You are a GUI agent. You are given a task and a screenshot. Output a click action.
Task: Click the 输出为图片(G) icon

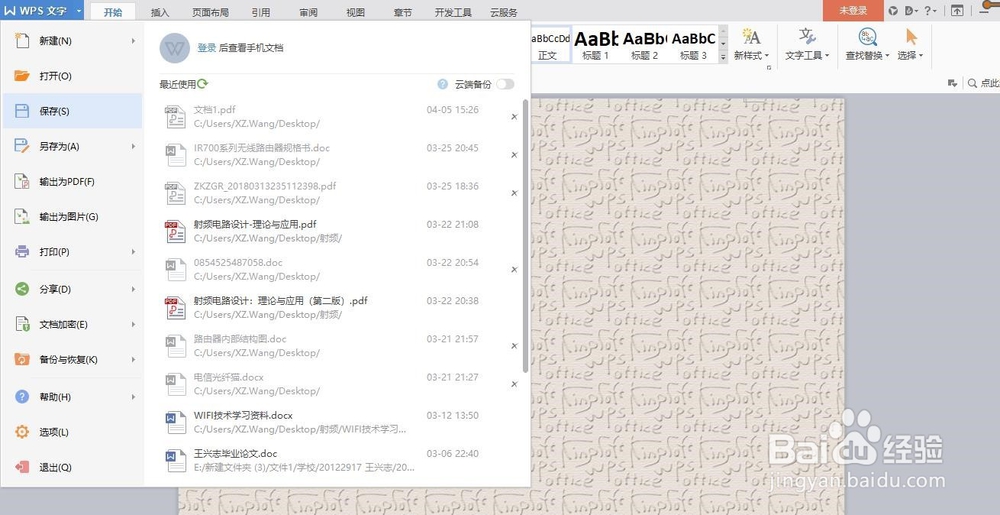click(x=22, y=217)
